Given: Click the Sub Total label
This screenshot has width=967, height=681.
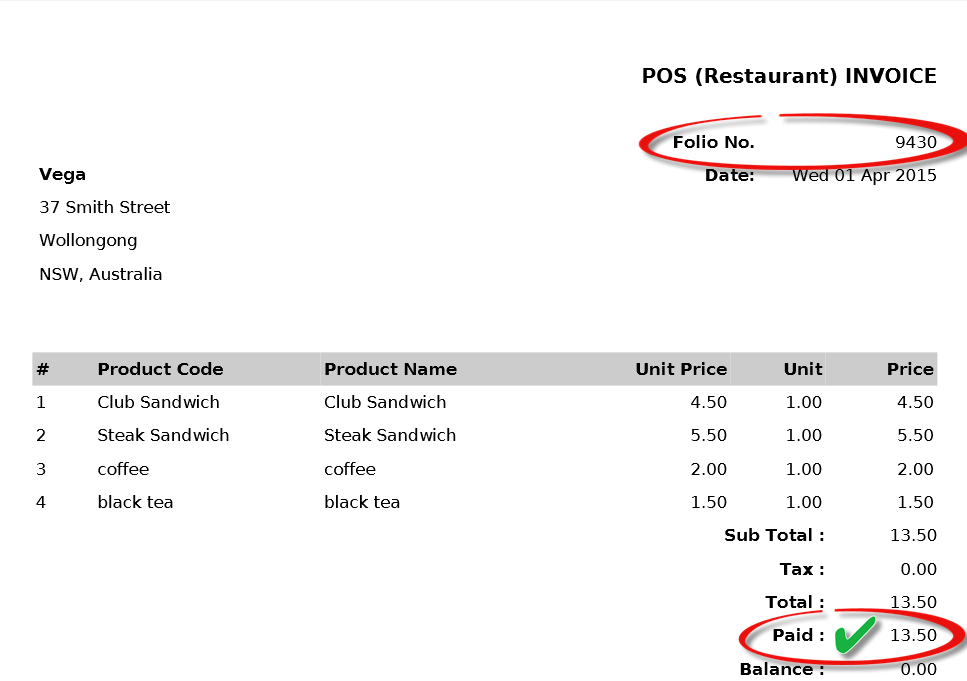Looking at the screenshot, I should tap(774, 535).
